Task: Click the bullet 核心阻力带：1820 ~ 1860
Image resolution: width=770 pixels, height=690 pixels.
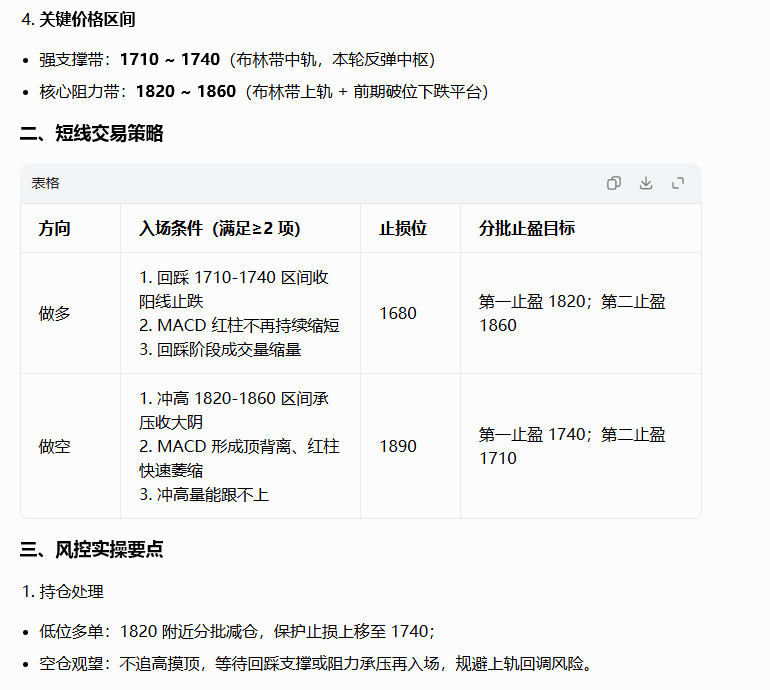Action: point(138,92)
